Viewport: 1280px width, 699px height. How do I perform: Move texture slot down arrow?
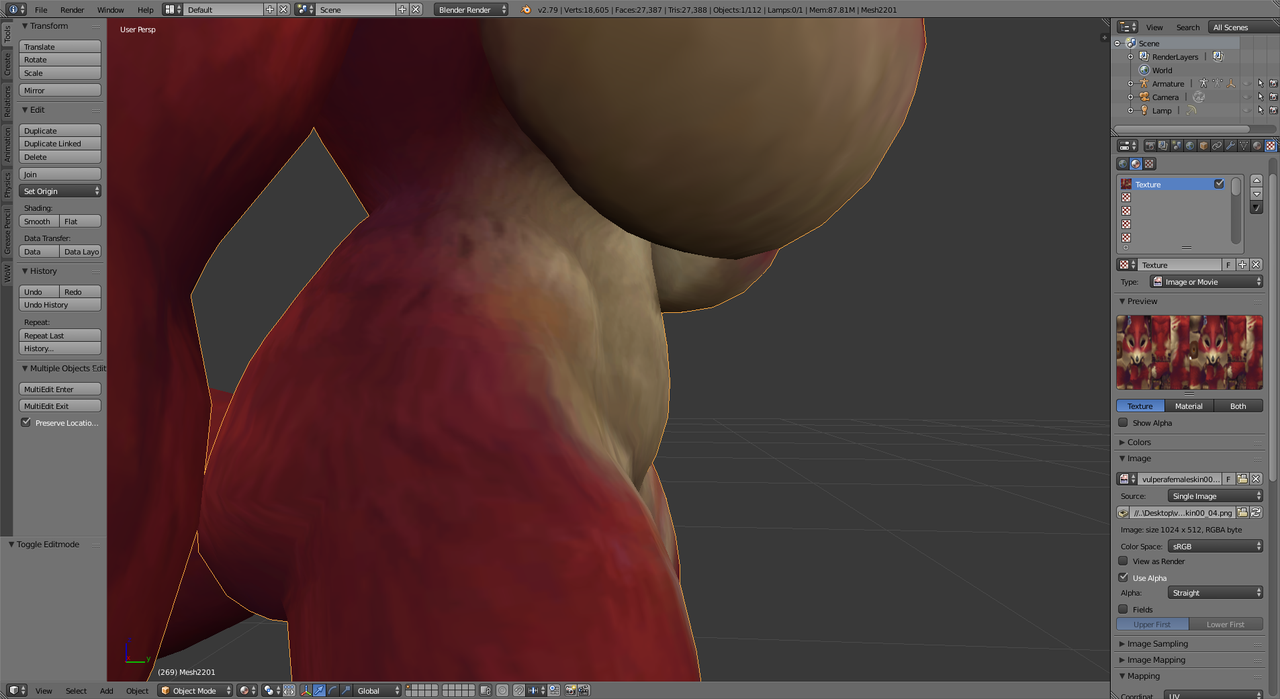tap(1257, 194)
